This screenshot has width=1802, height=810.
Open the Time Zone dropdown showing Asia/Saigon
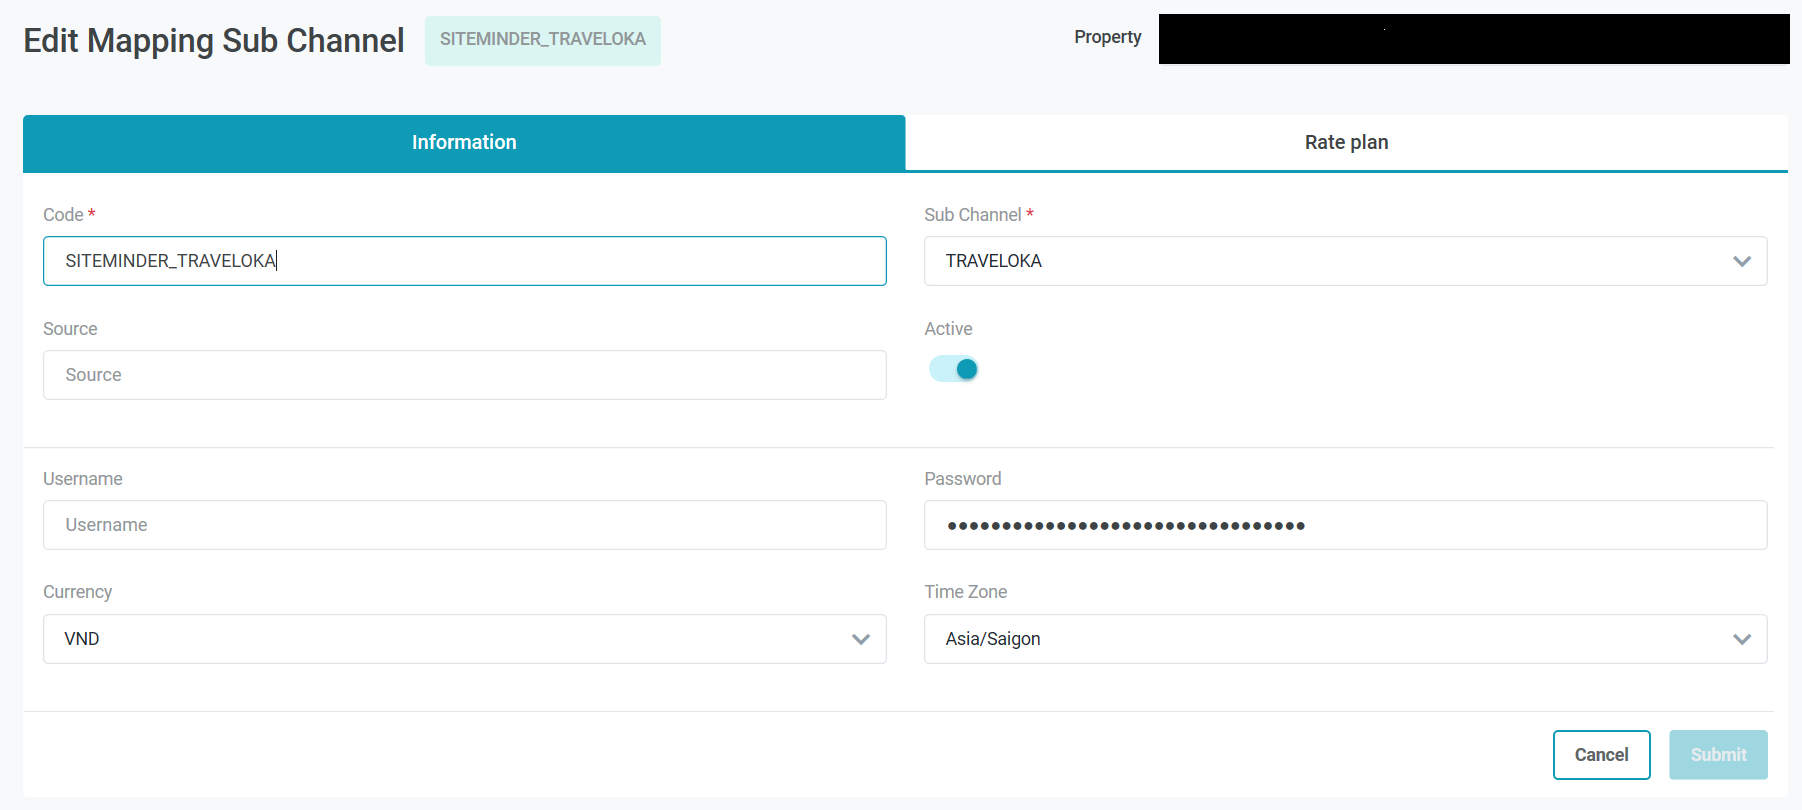[1346, 639]
